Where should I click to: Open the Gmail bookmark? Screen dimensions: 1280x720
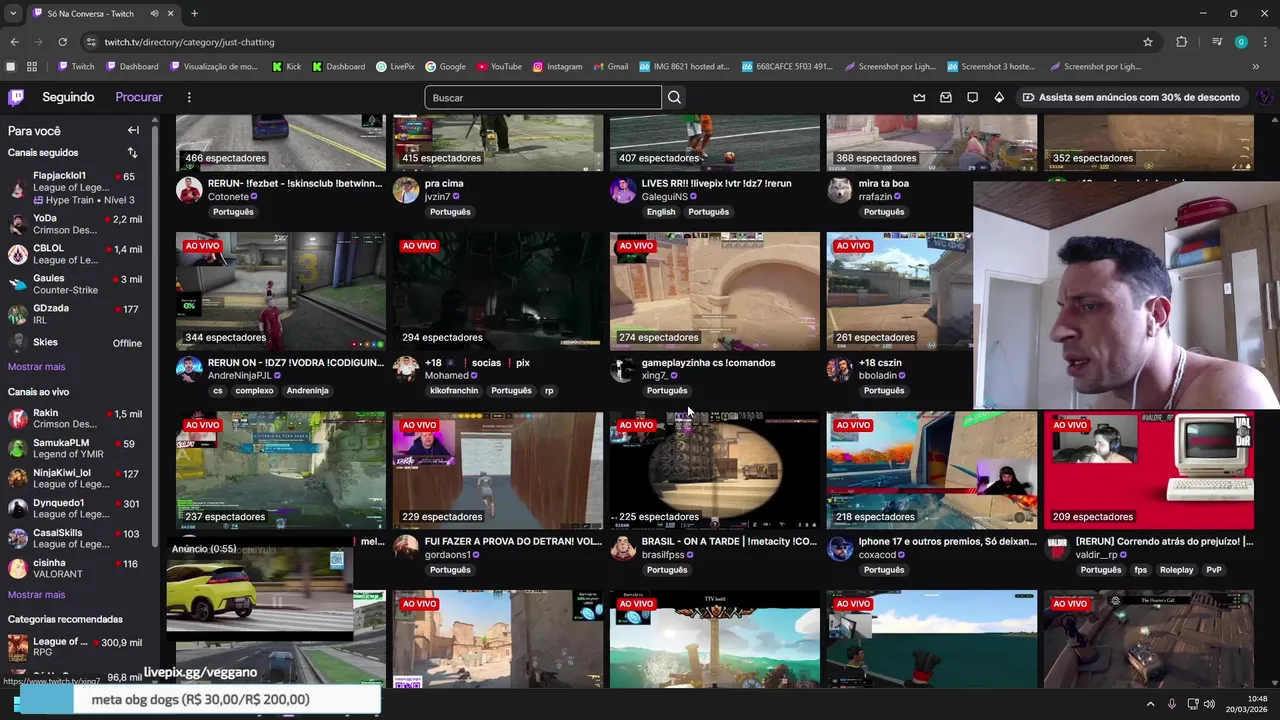tap(610, 67)
